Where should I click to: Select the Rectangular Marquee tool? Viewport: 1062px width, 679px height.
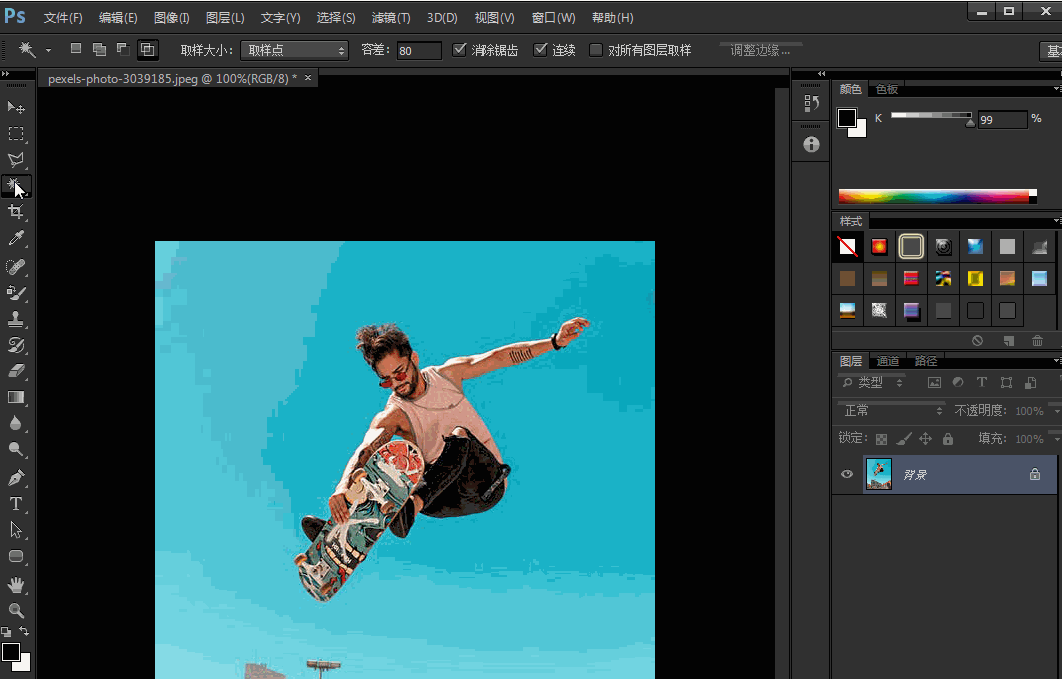click(16, 133)
